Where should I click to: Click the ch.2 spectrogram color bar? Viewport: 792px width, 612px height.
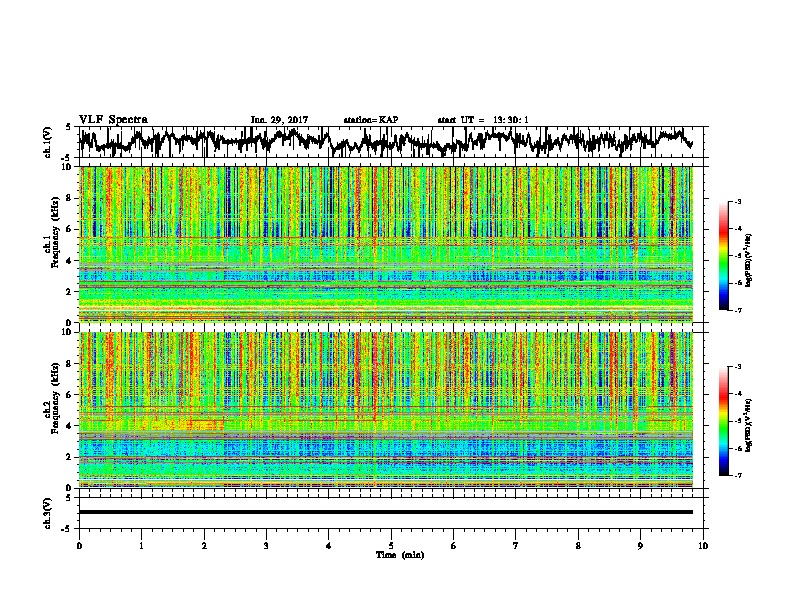pyautogui.click(x=723, y=421)
